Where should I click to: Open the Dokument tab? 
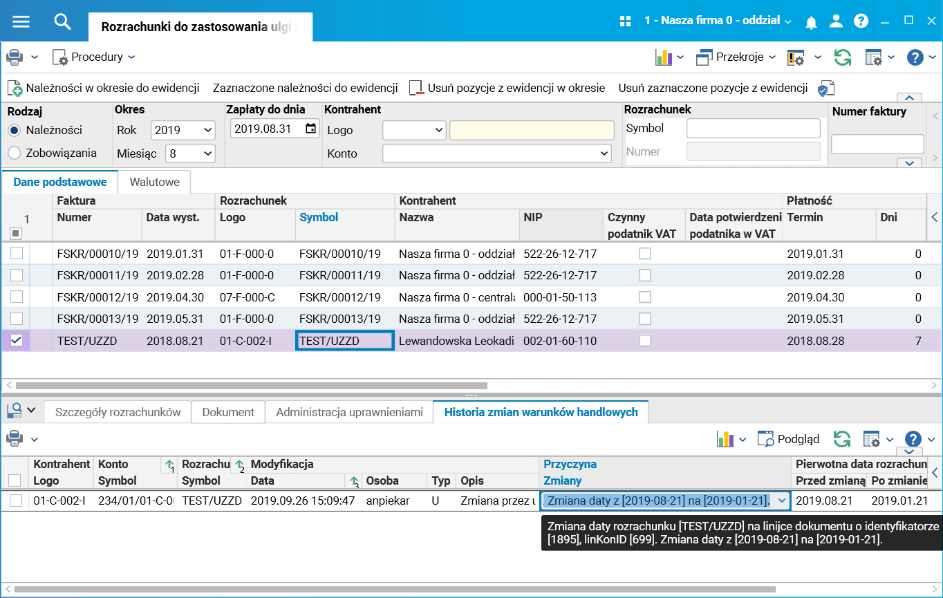[228, 412]
